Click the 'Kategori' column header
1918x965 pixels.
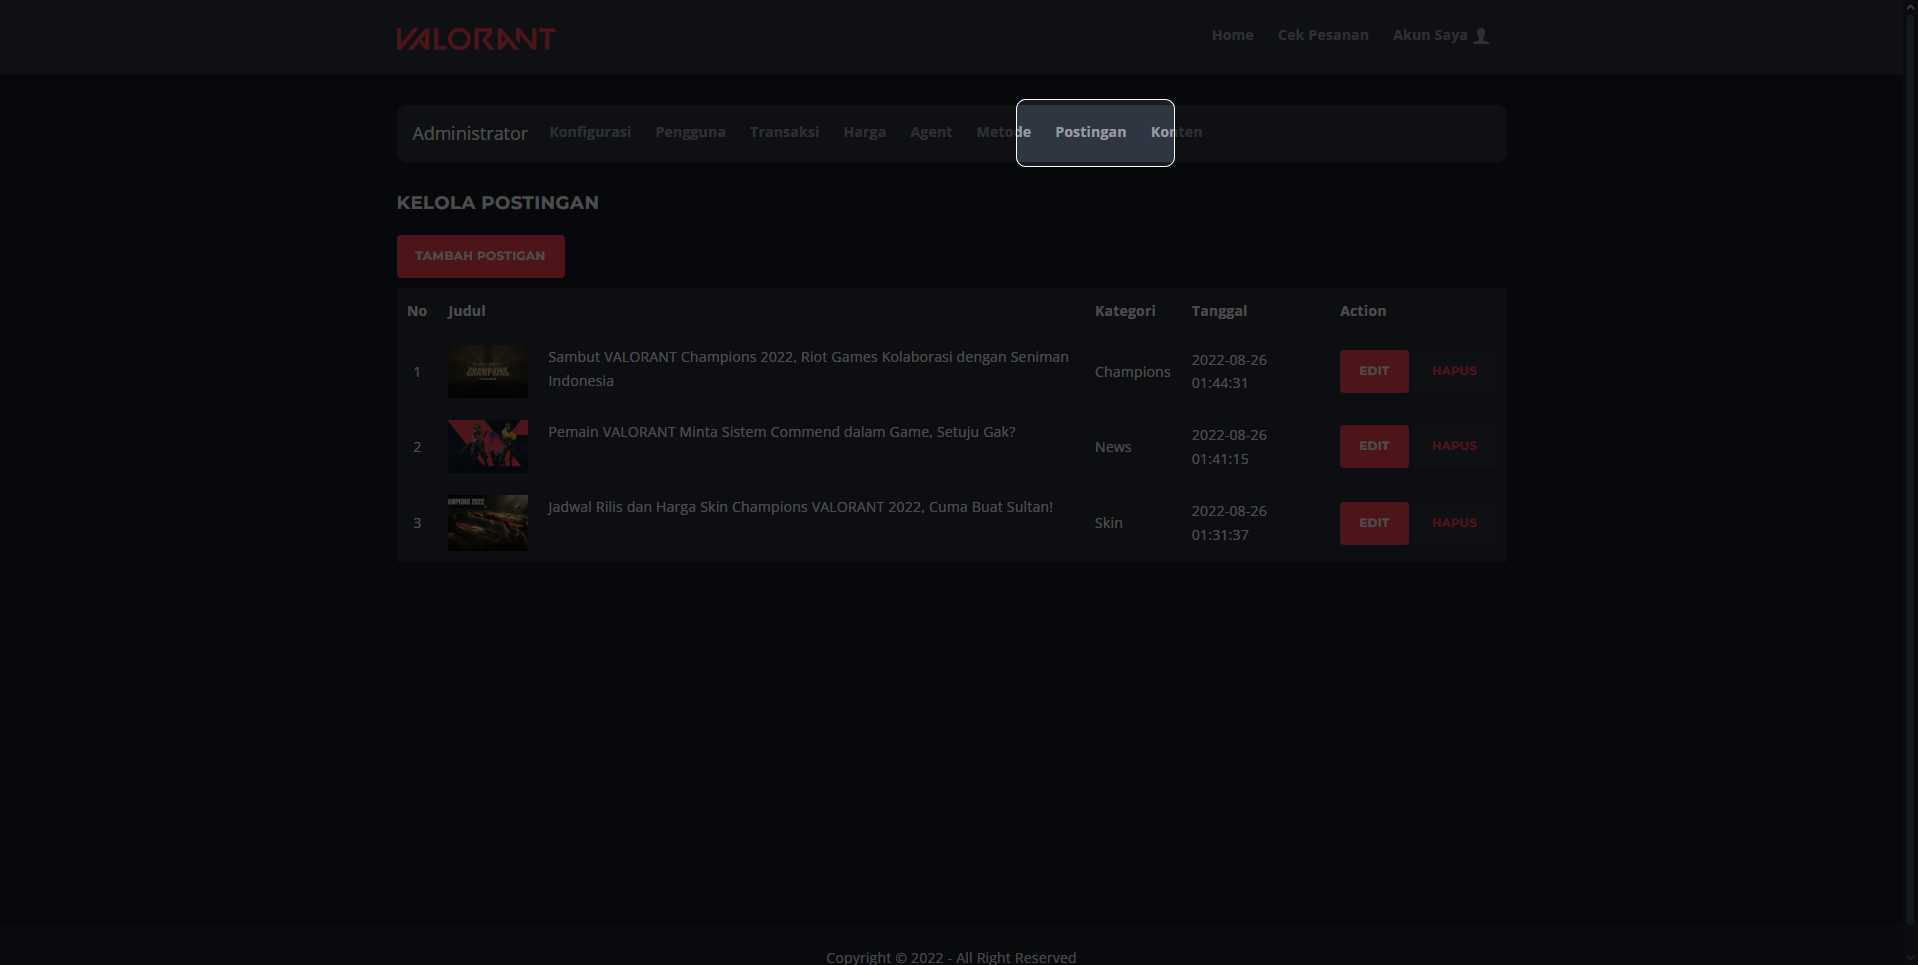pyautogui.click(x=1125, y=311)
